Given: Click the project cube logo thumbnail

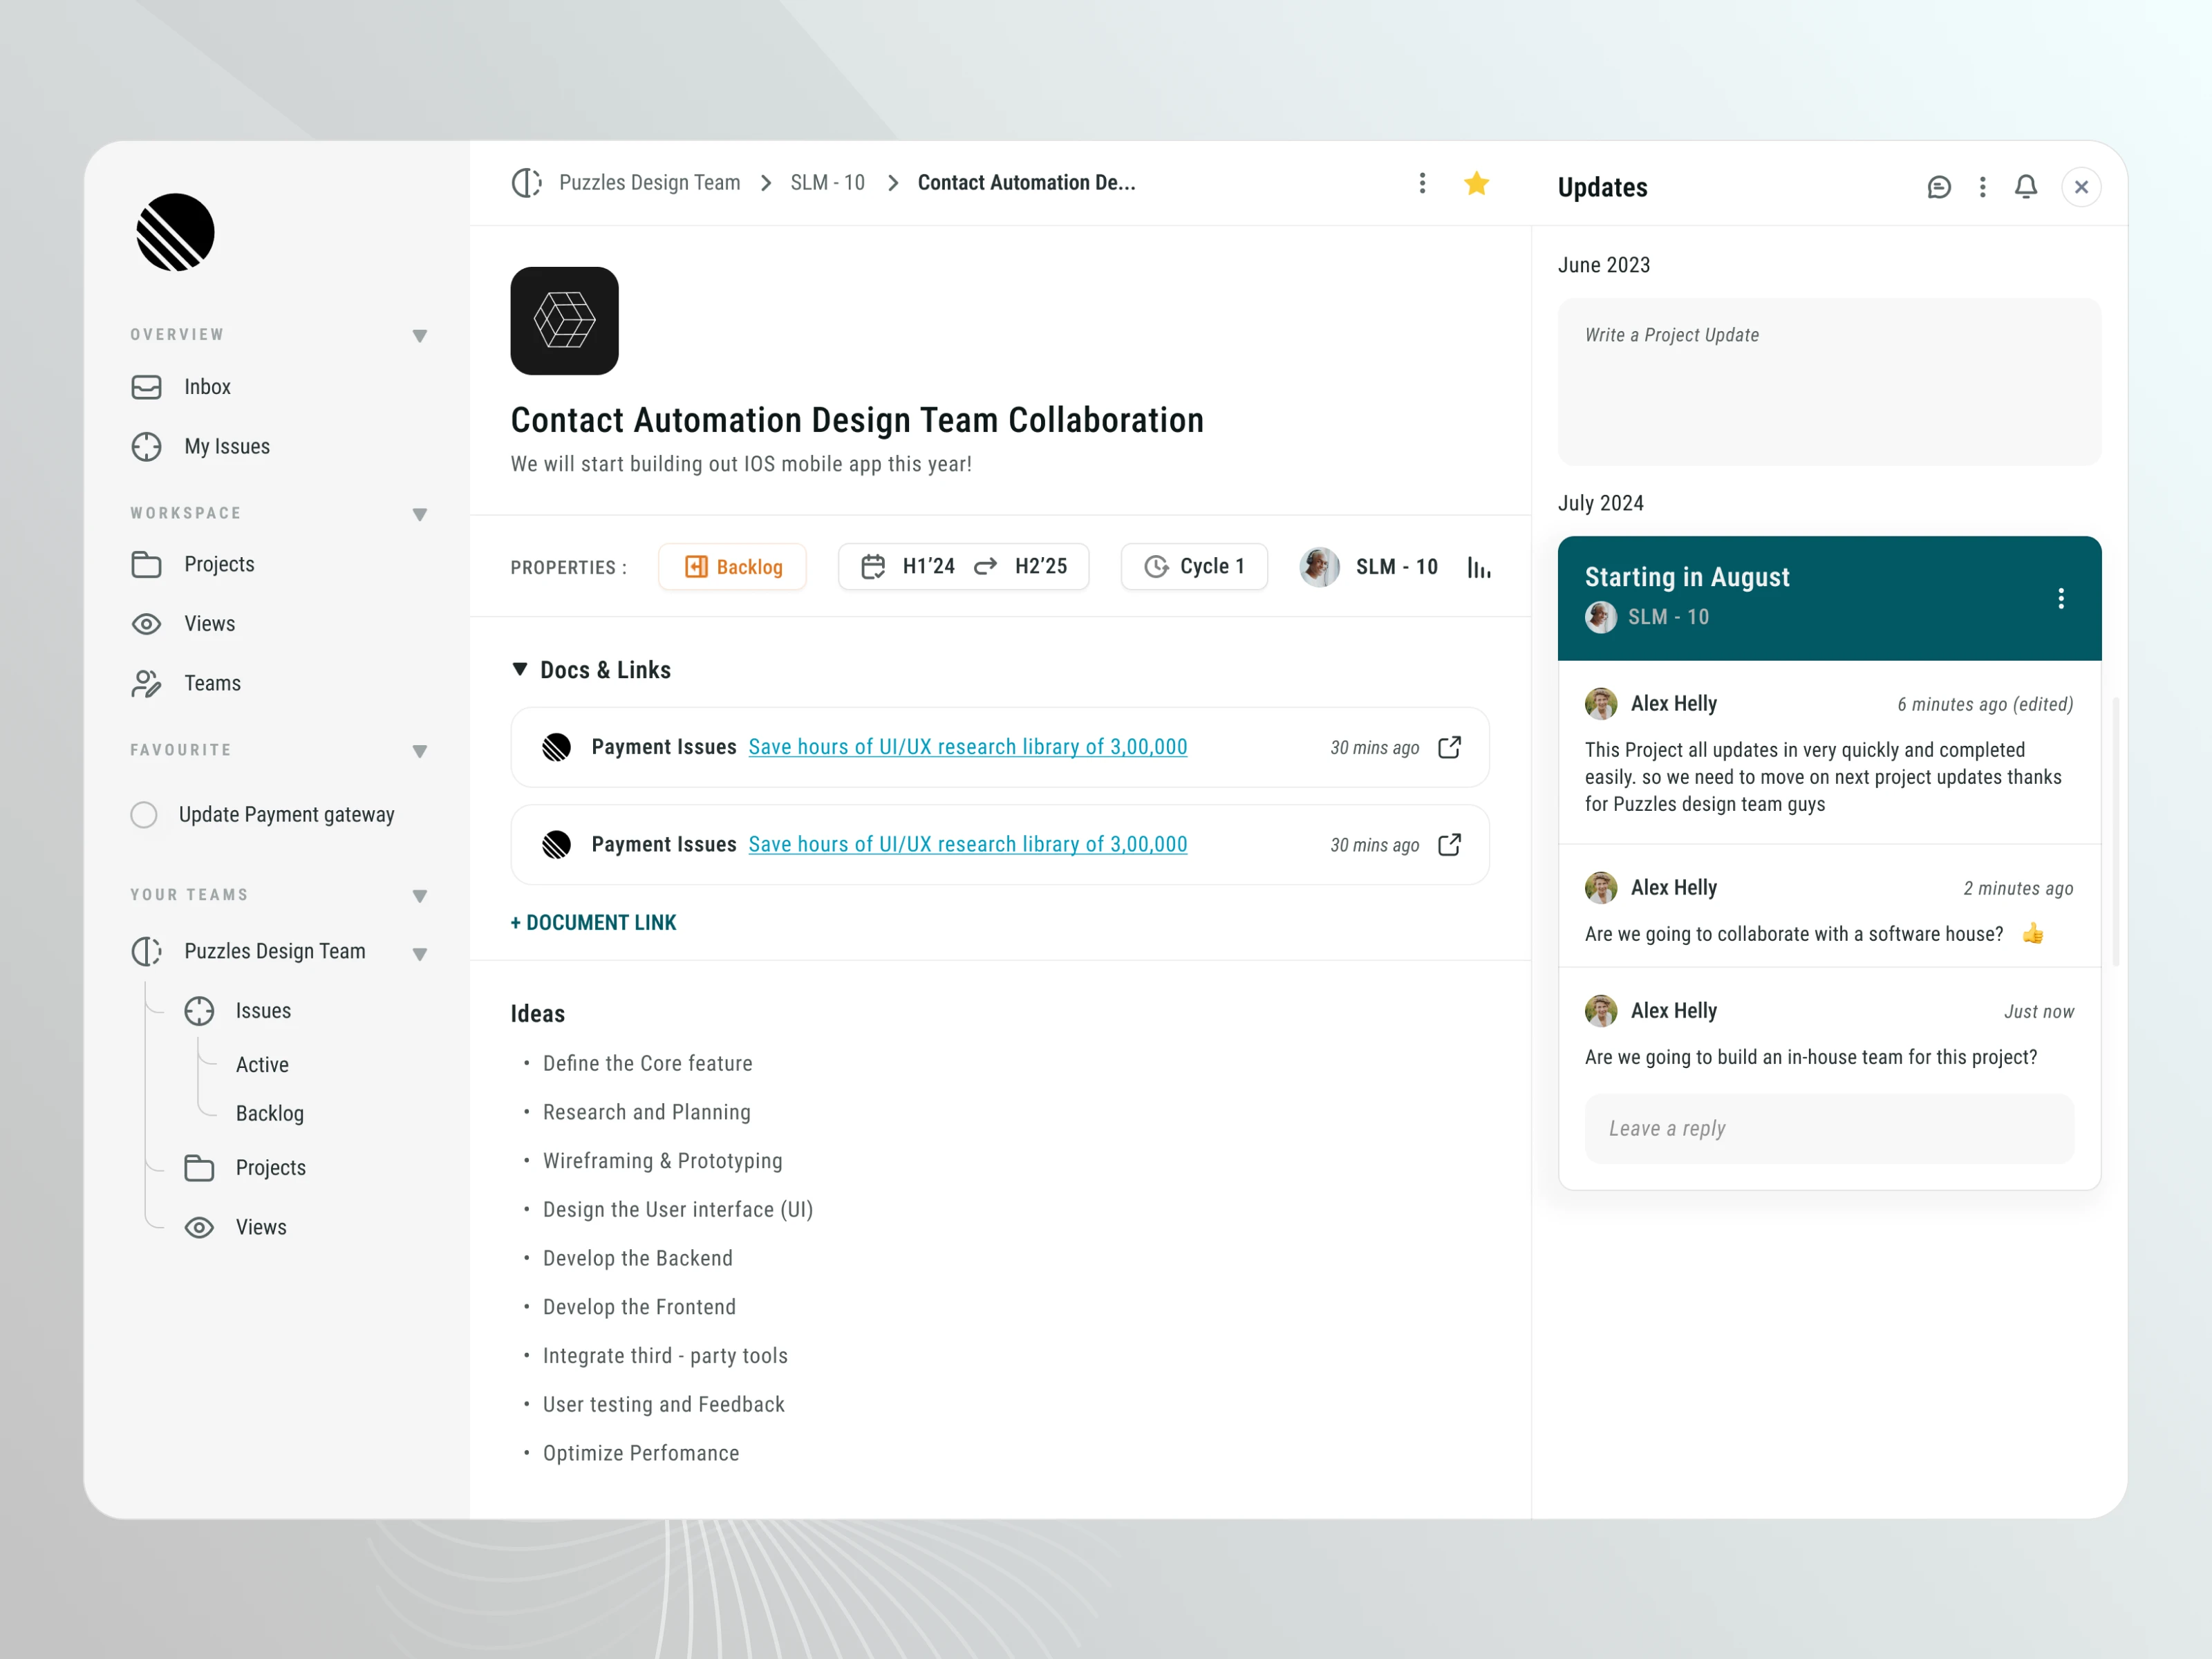Looking at the screenshot, I should [564, 321].
